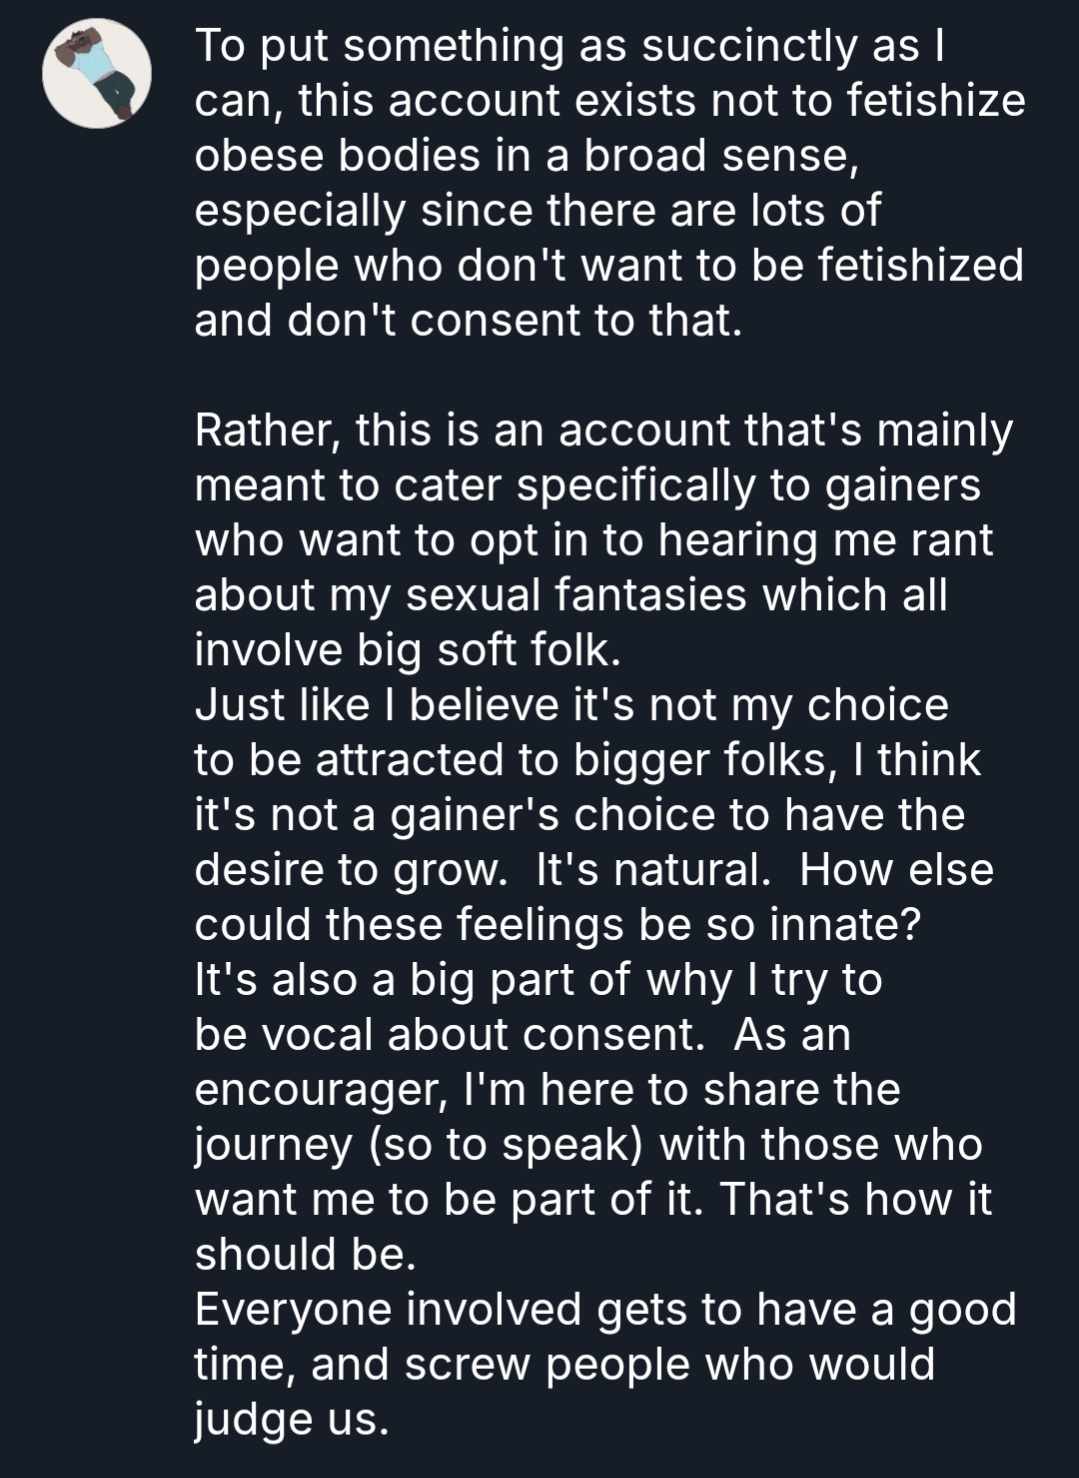Click the line starting "Everyone involved gets"
Viewport: 1079px width, 1478px height.
click(x=604, y=1309)
